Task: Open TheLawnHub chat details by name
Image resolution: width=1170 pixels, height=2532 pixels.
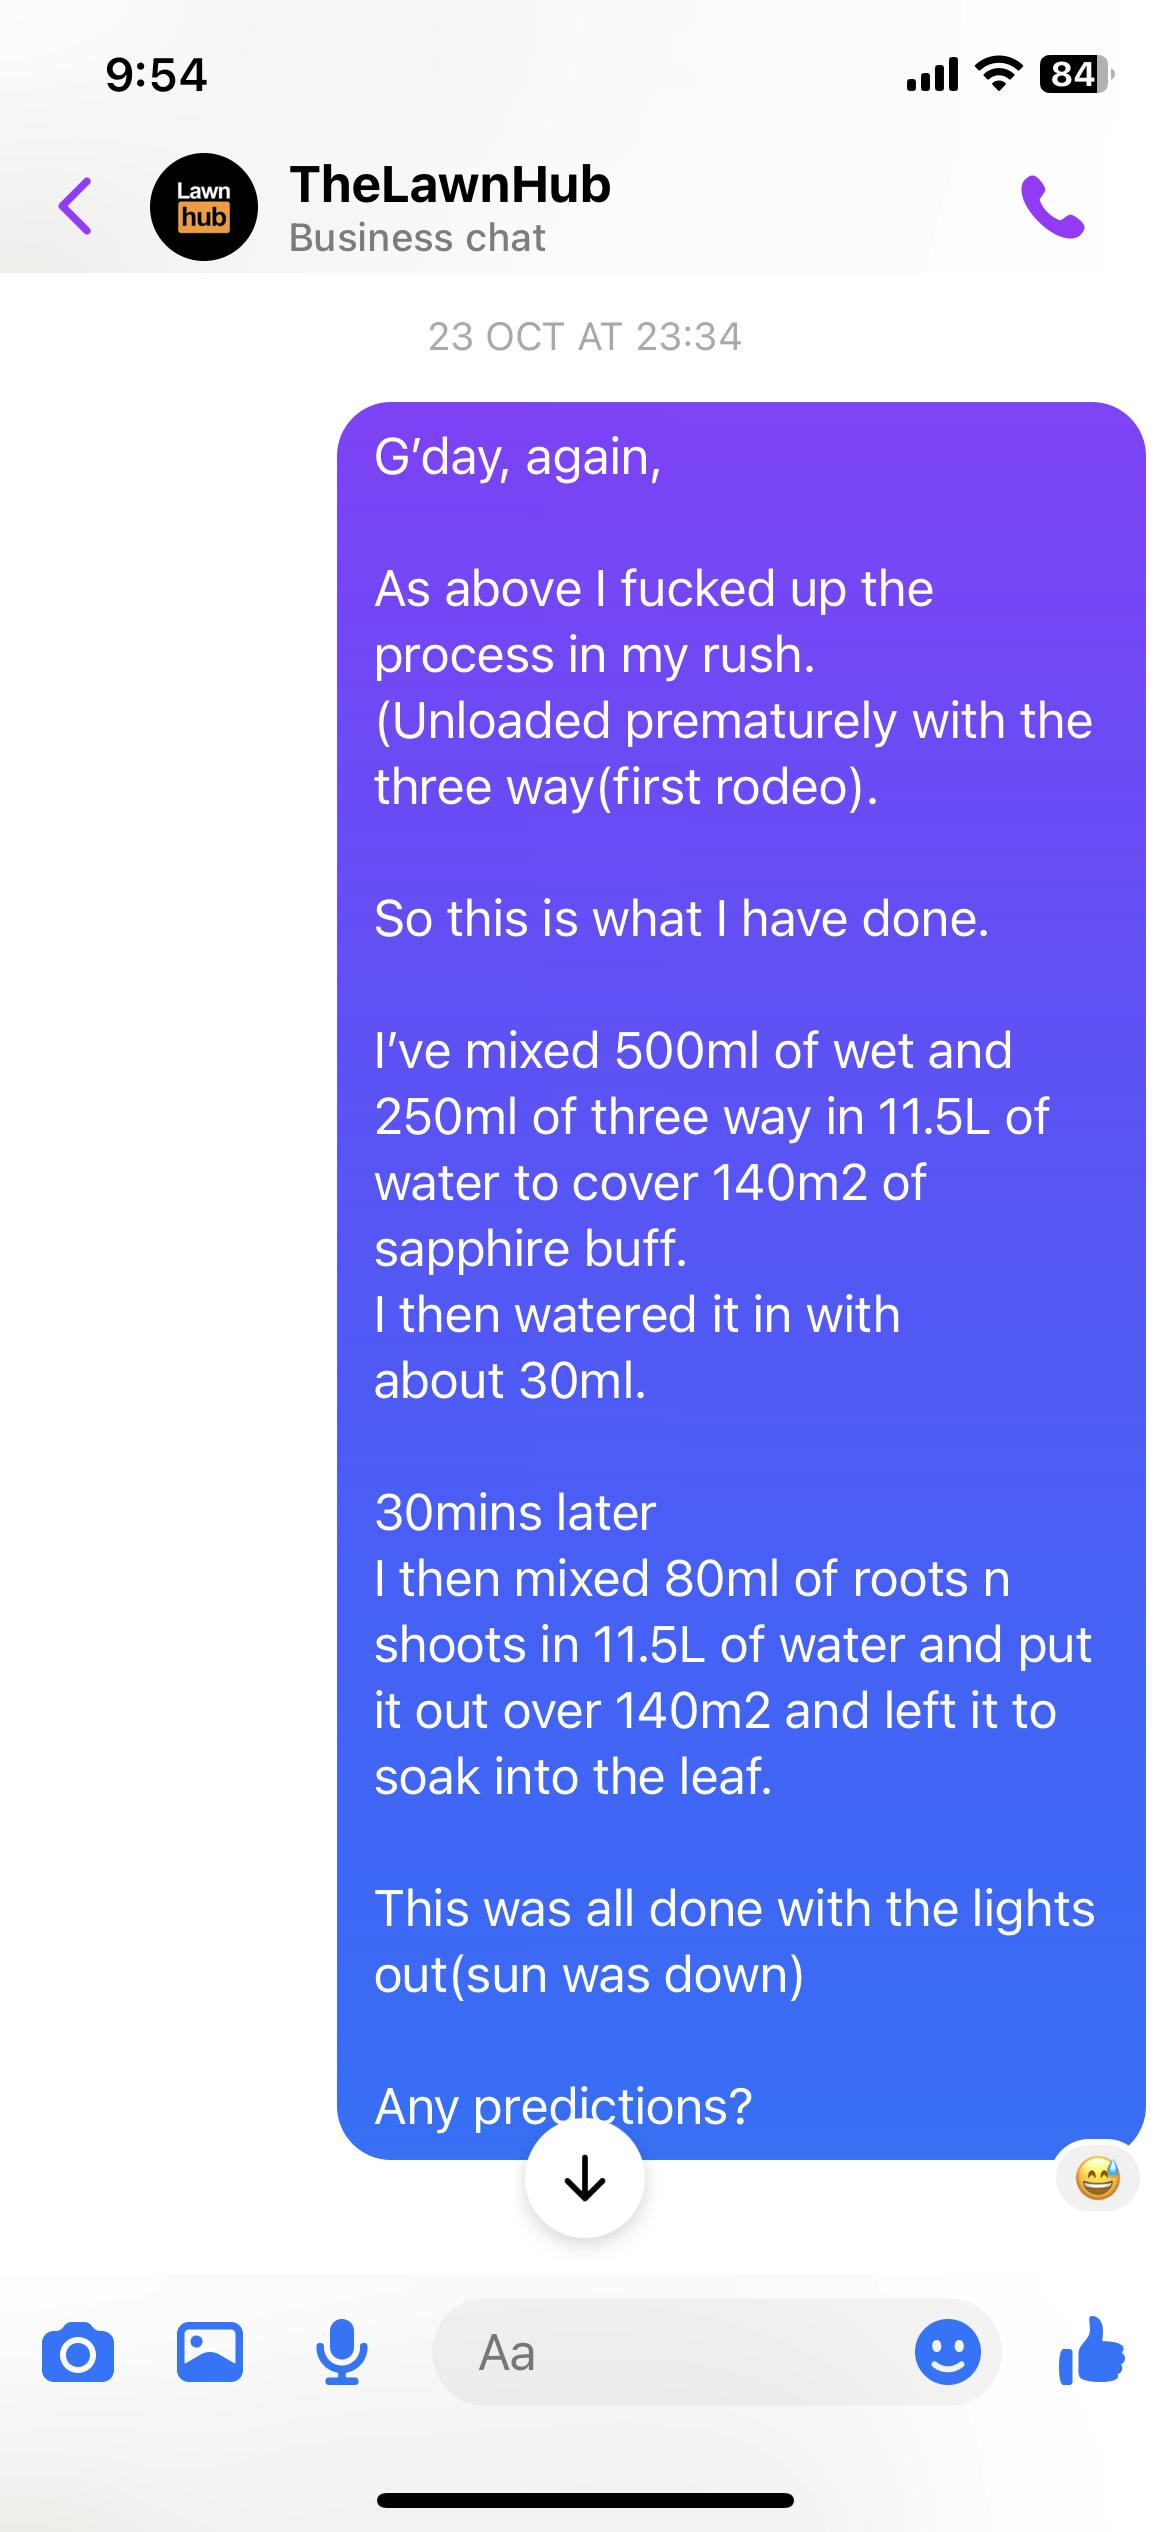Action: (450, 185)
